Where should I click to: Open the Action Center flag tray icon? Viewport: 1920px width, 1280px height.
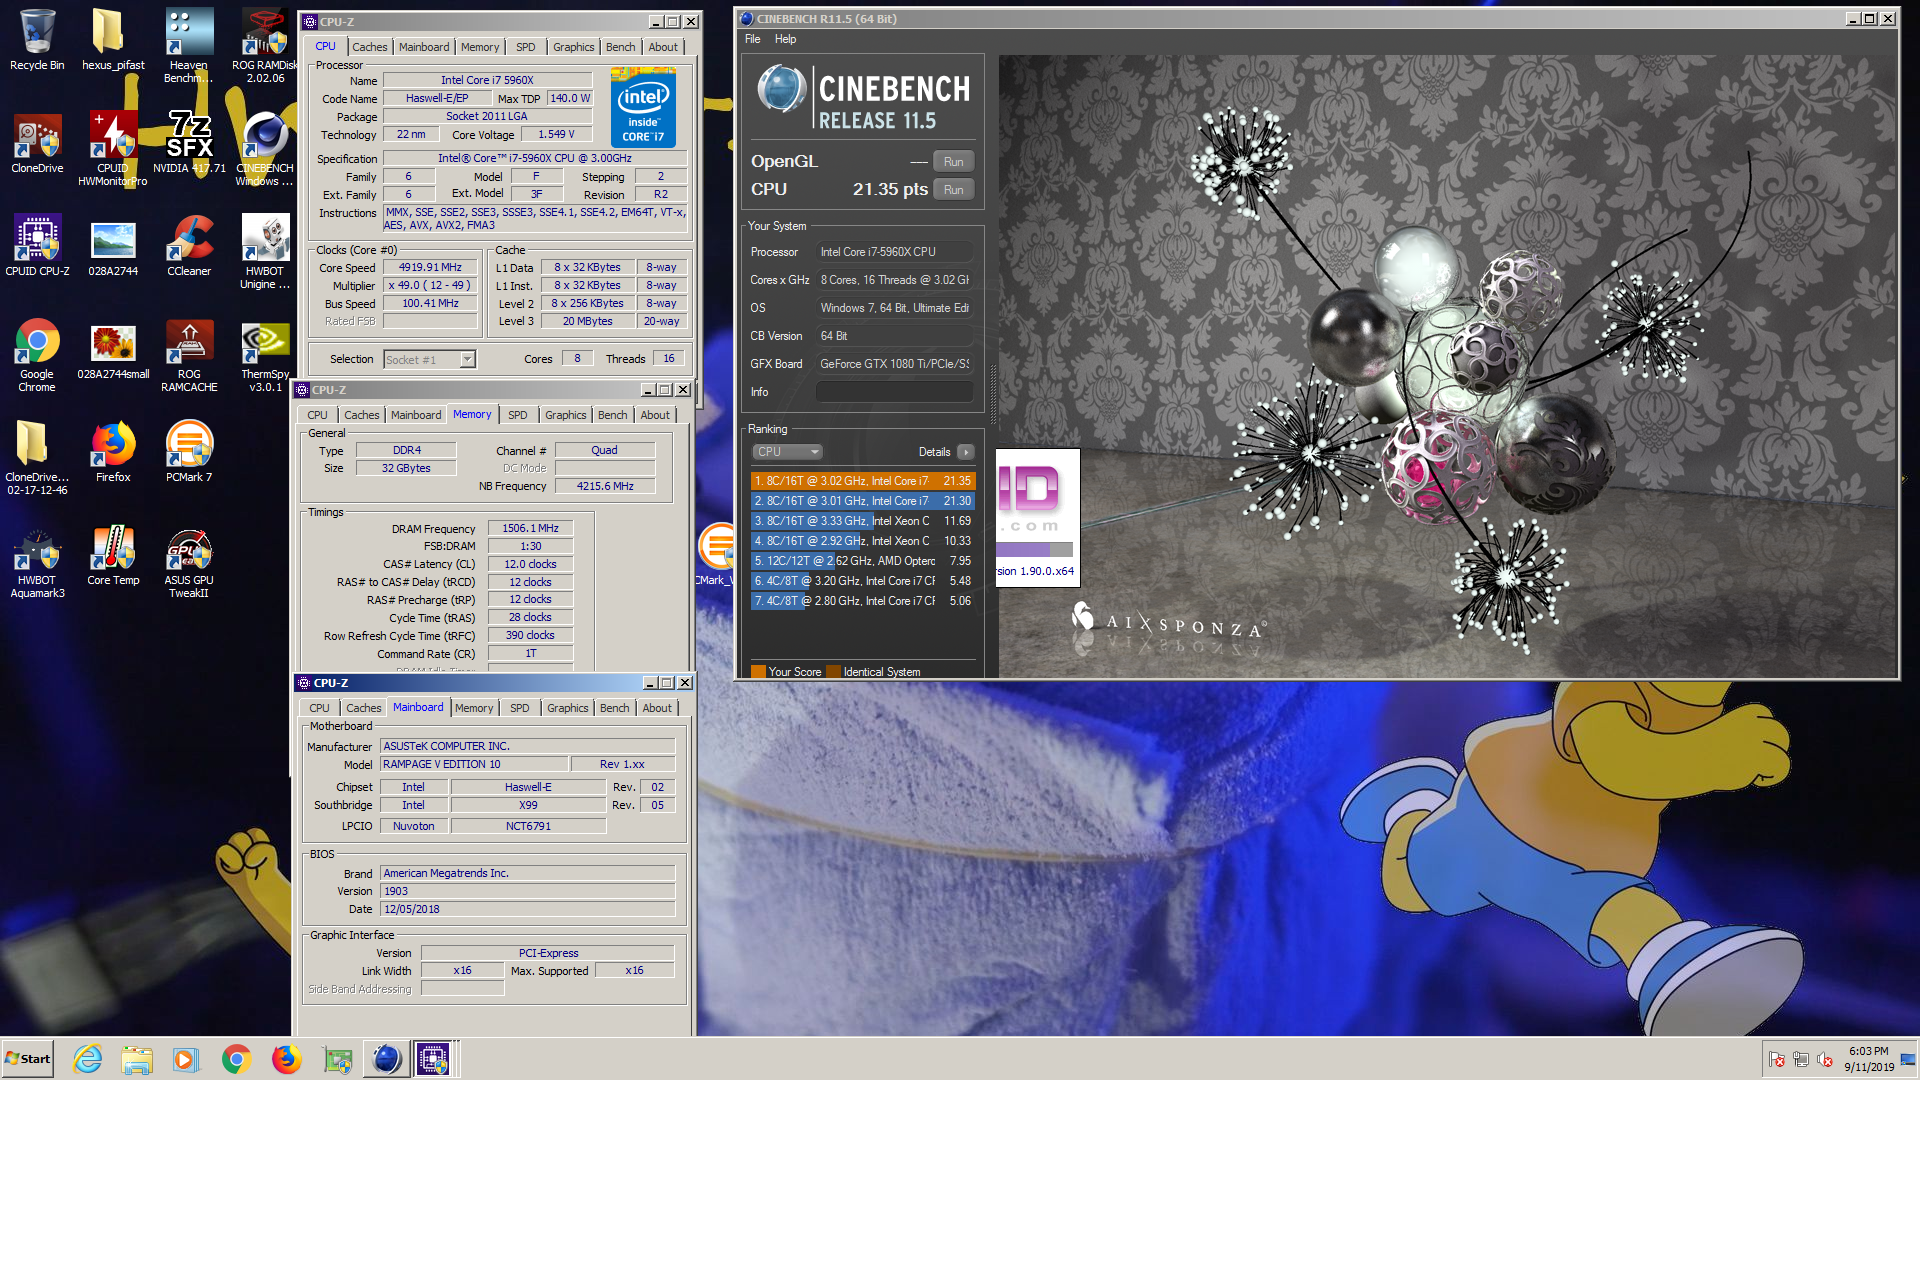(1777, 1059)
